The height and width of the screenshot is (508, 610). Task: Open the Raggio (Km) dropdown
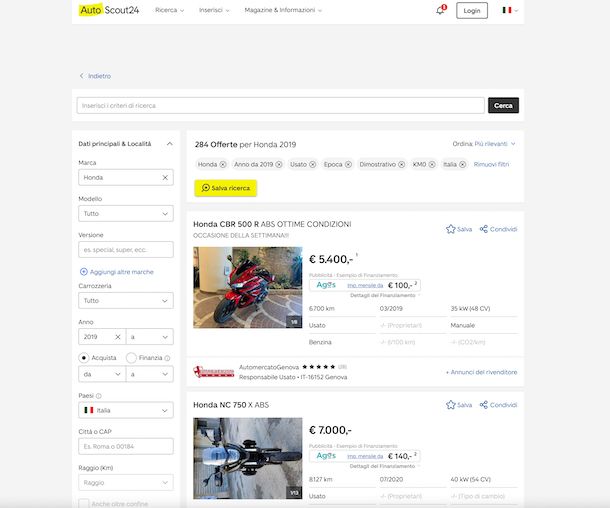126,483
